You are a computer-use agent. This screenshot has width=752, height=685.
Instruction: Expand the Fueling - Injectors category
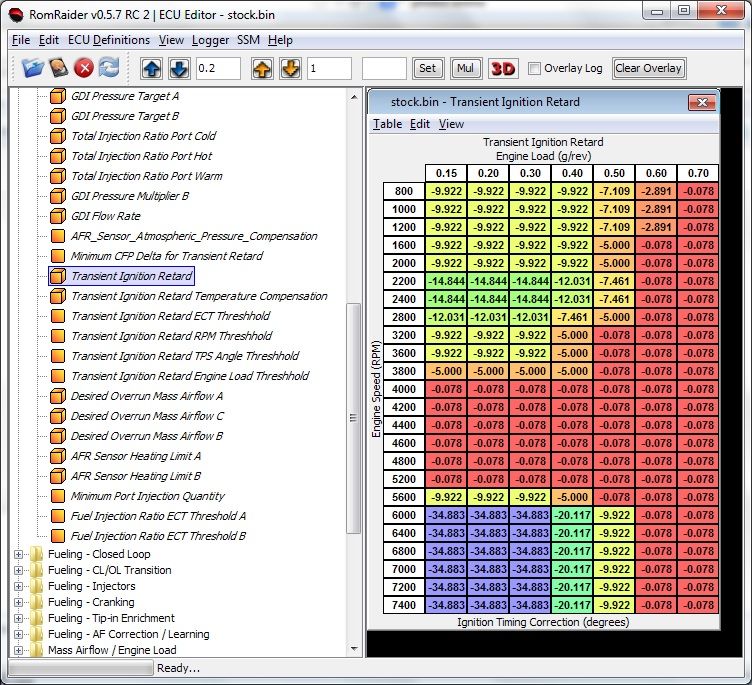pos(18,586)
